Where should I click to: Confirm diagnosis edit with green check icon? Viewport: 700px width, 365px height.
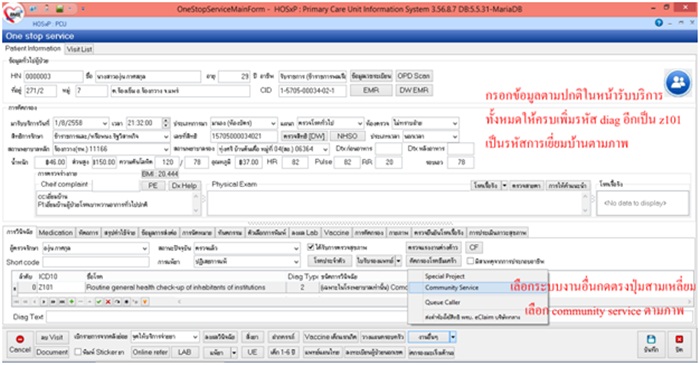(99, 302)
